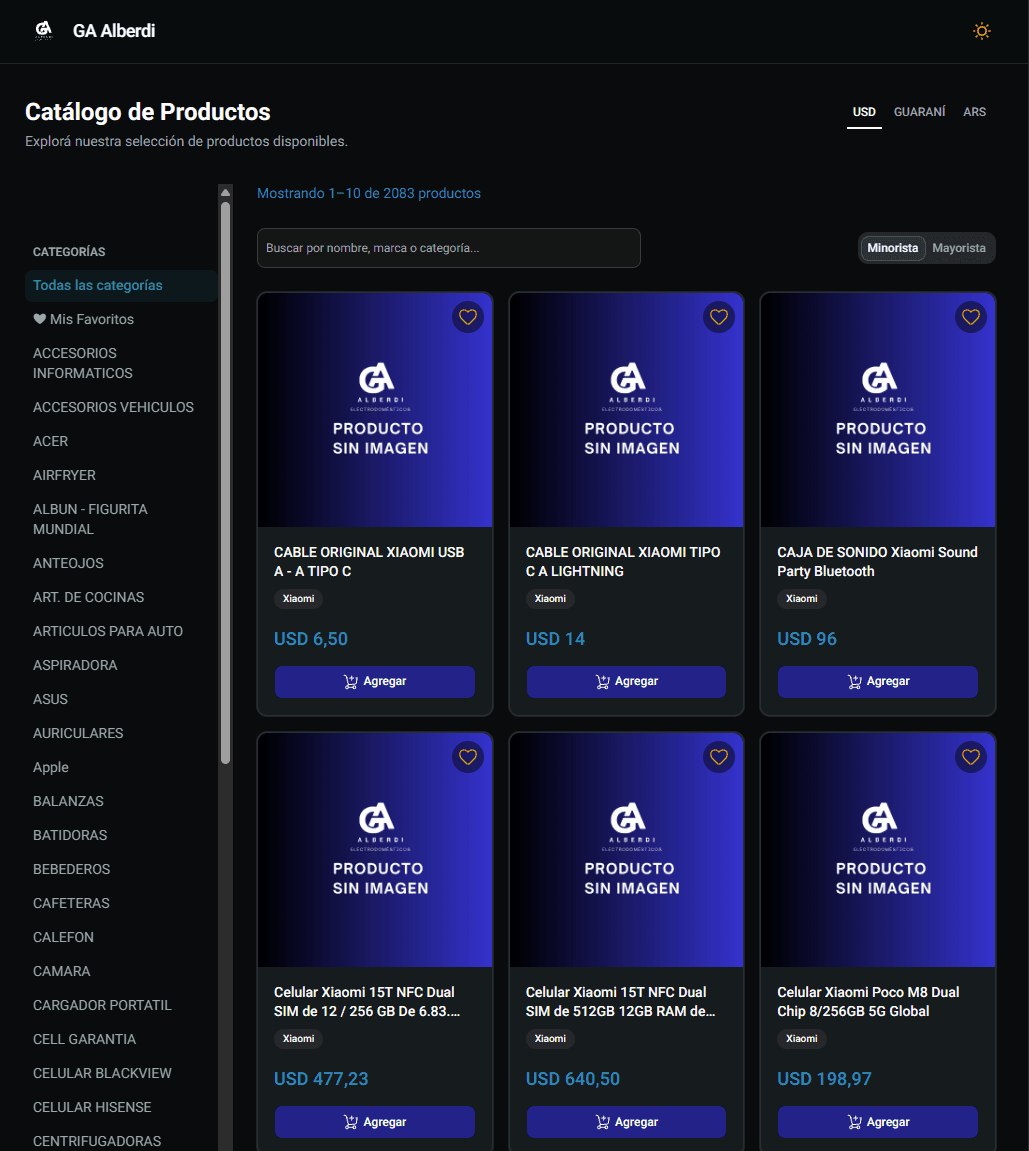The width and height of the screenshot is (1029, 1151).
Task: Favorite the Xiaomi 15T 512GB 12GB RAM phone
Action: coord(719,757)
